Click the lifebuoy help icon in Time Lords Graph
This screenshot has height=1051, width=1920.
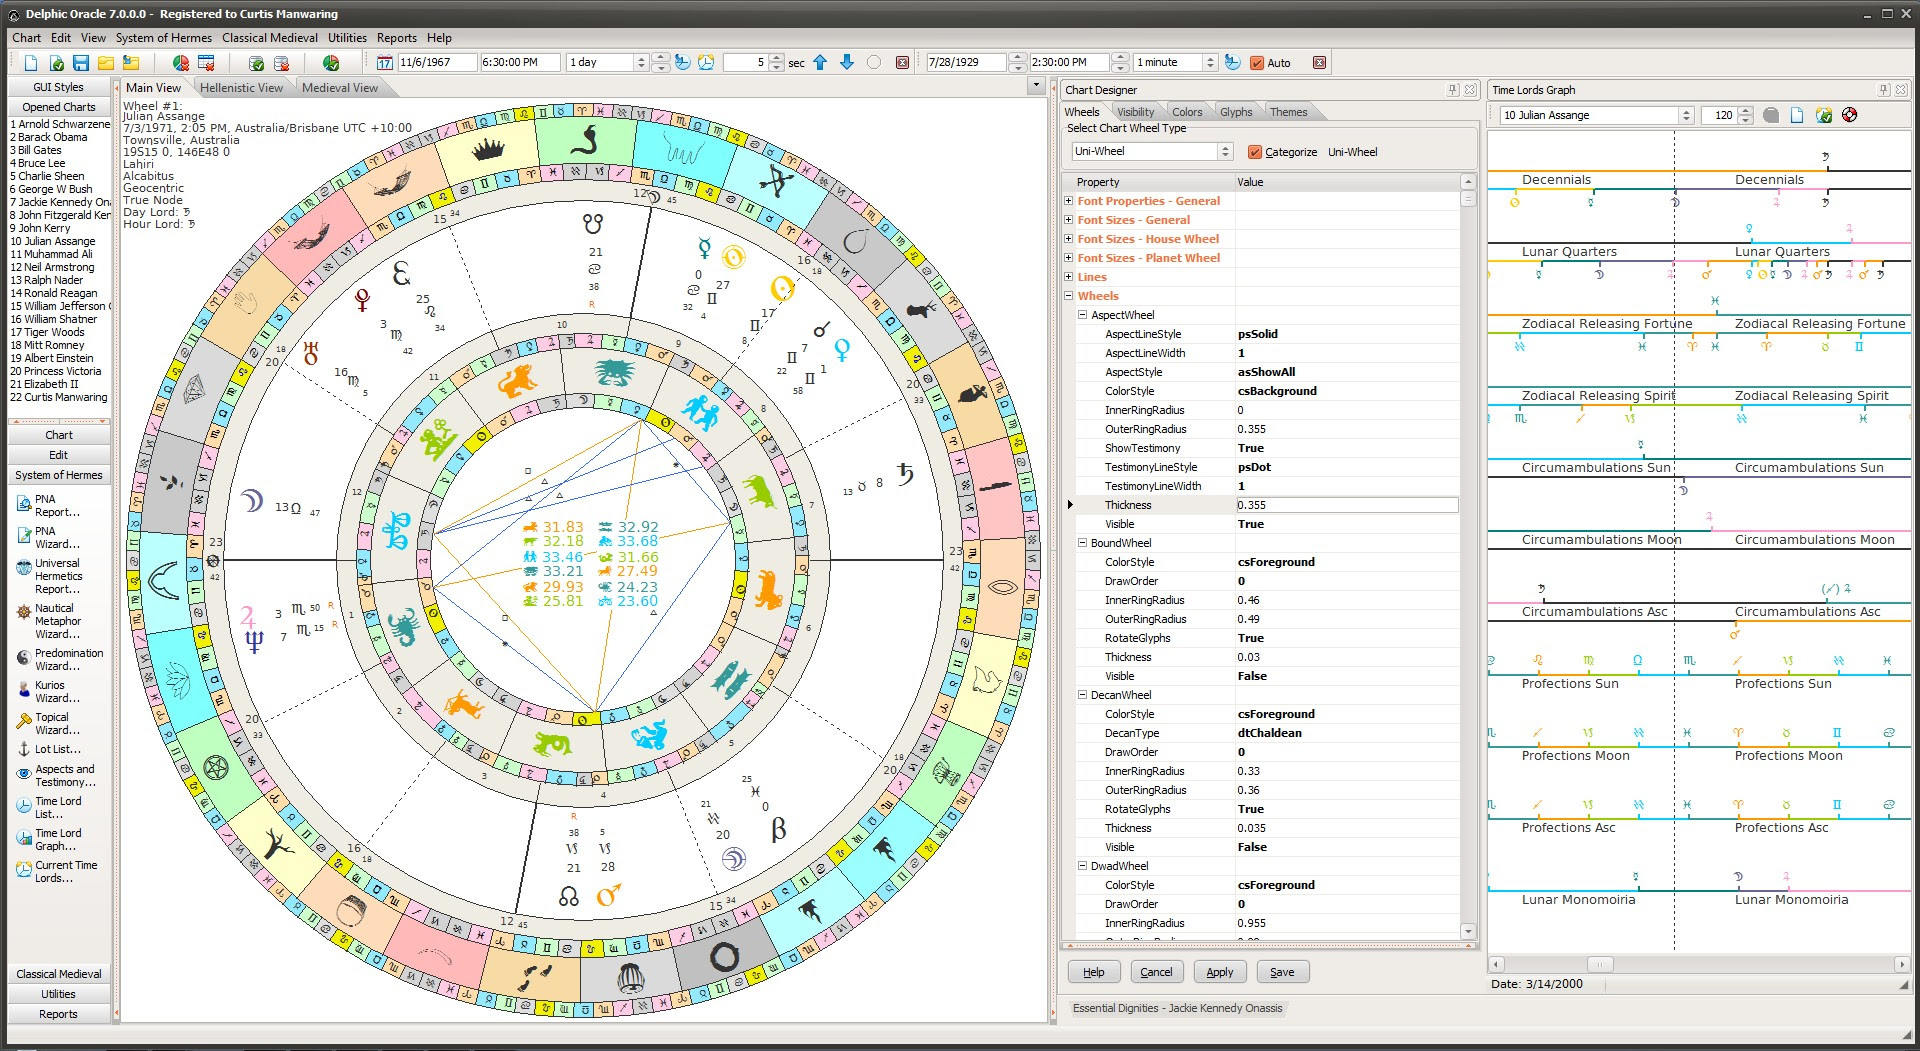tap(1850, 115)
